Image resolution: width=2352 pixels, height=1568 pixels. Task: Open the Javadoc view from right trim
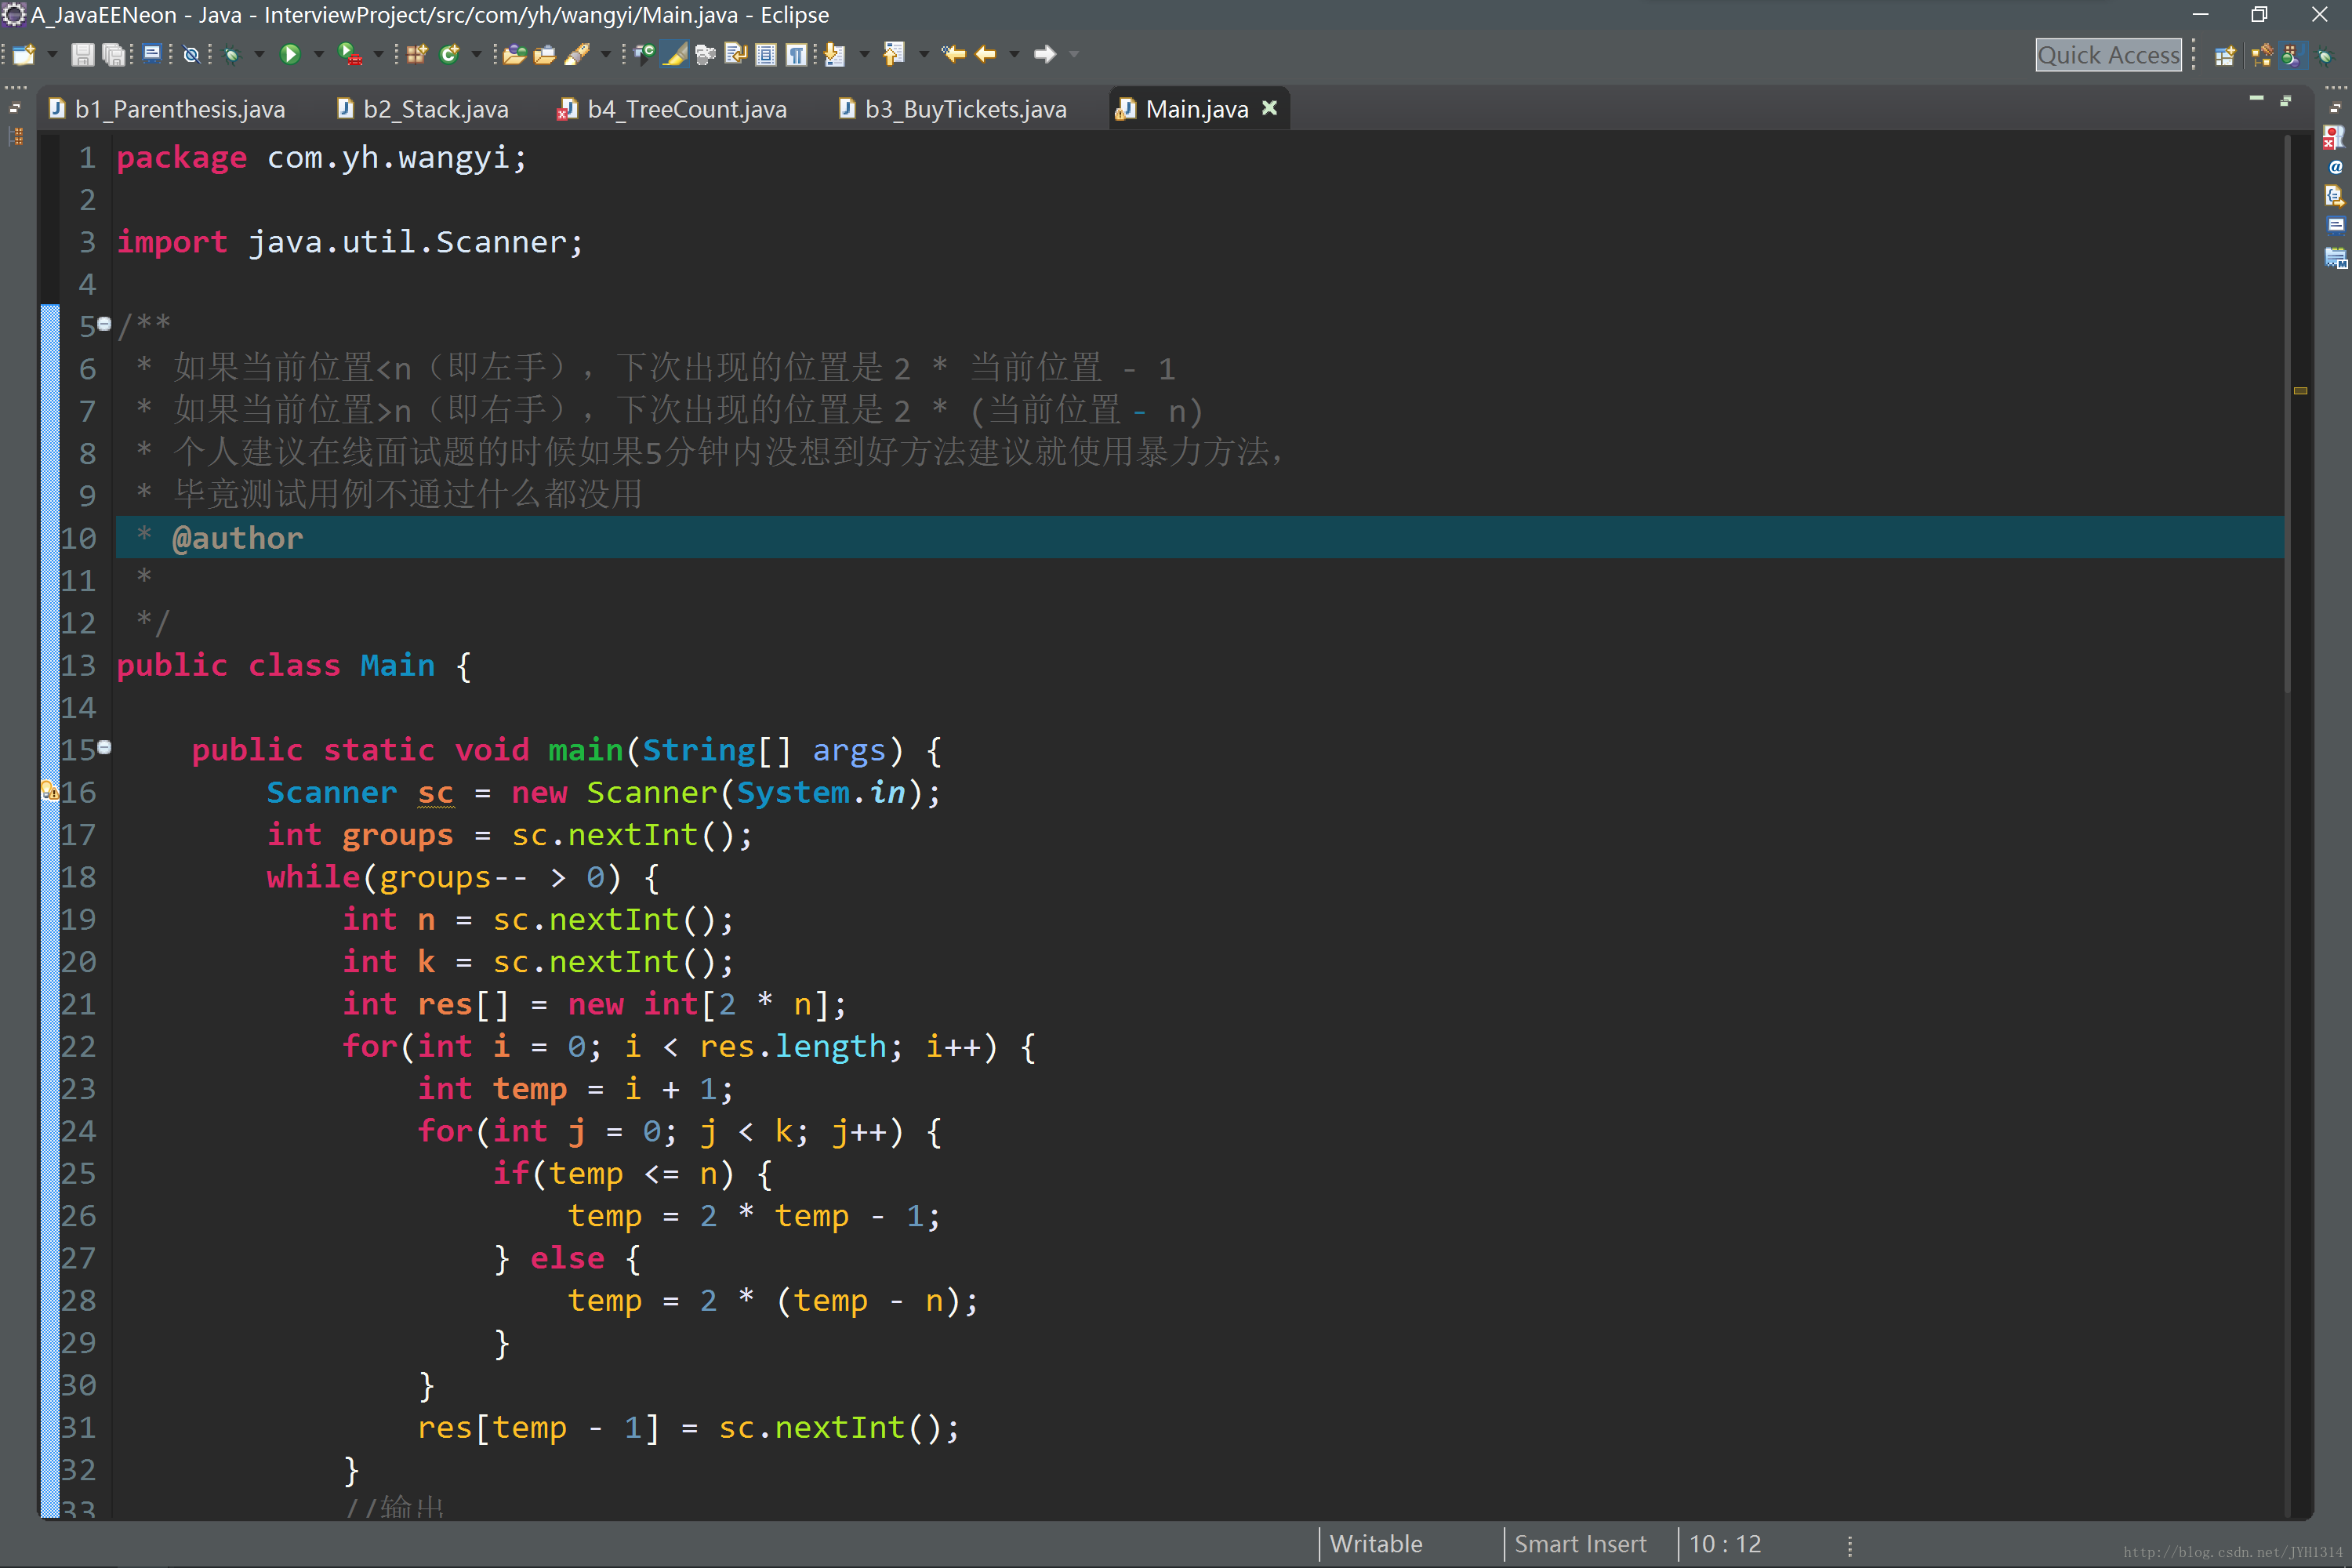[2335, 167]
